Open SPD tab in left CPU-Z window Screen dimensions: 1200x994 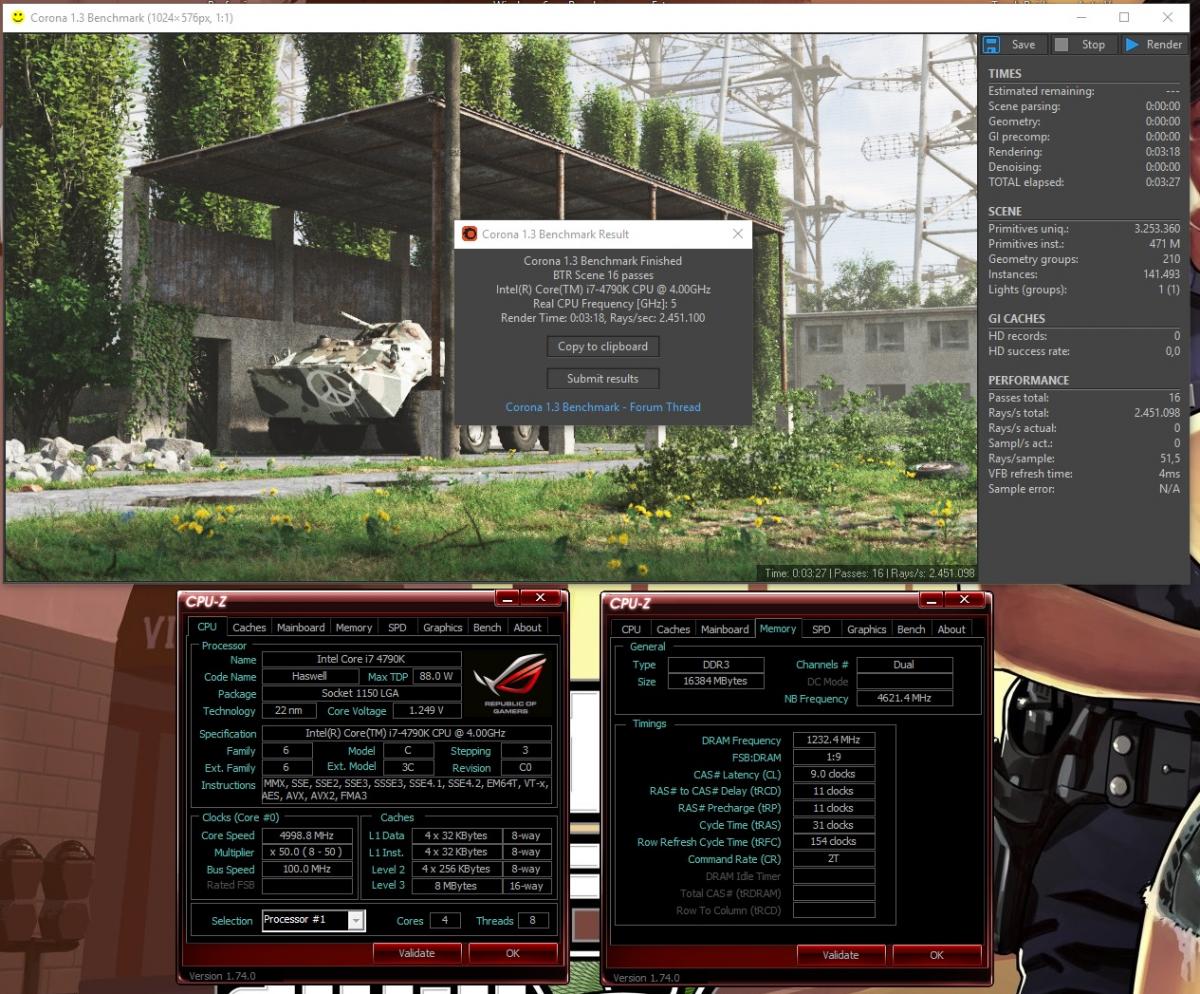[397, 628]
